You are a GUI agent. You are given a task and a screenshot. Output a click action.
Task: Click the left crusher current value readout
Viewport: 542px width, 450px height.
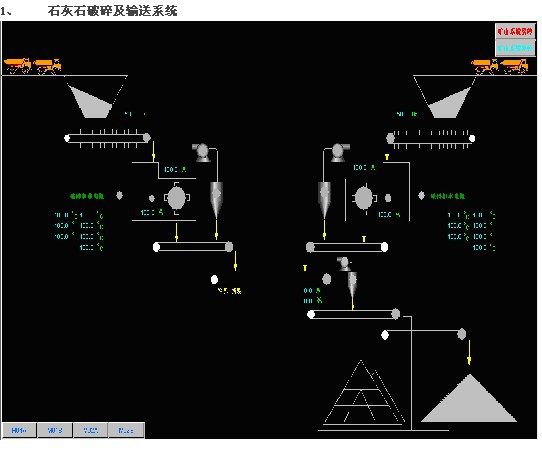coord(152,212)
